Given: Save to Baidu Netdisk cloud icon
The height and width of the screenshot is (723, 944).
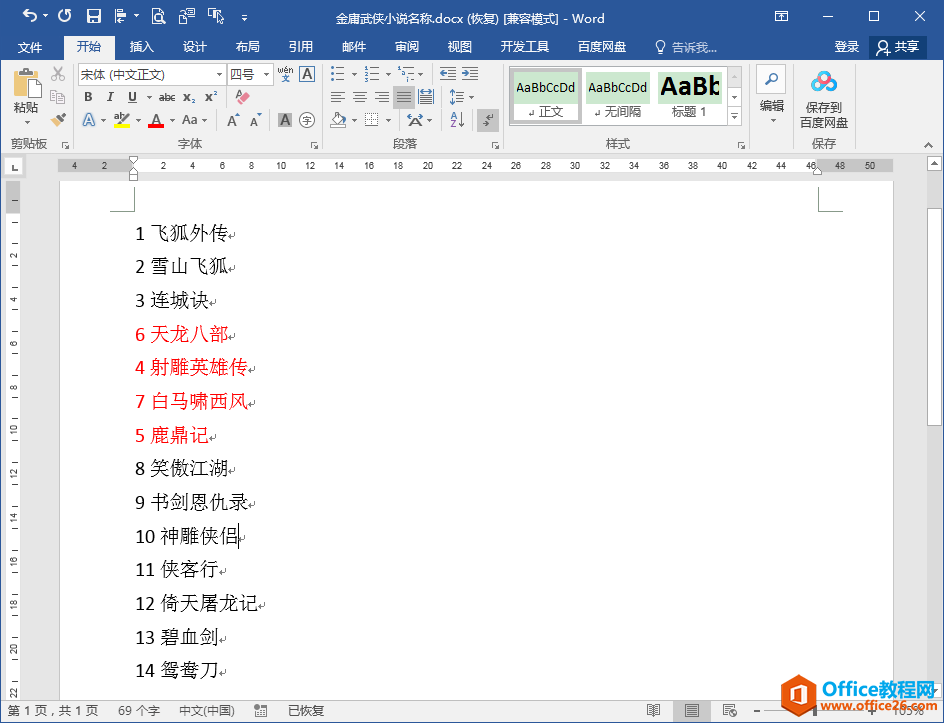Looking at the screenshot, I should coord(824,81).
